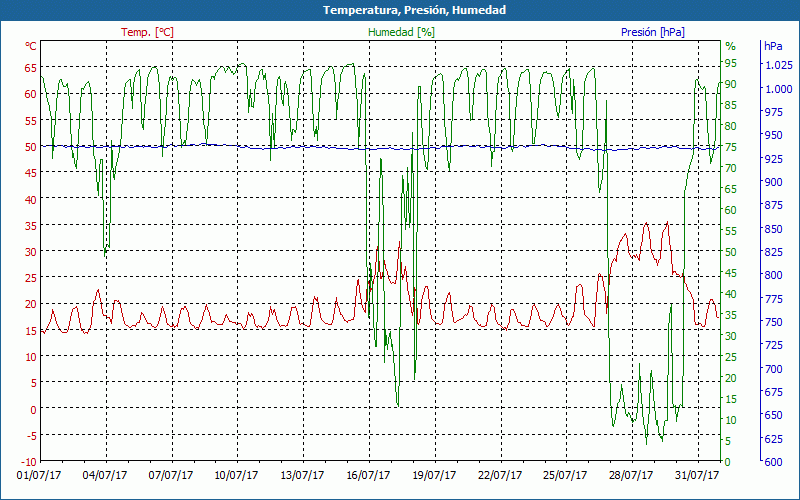The image size is (800, 500).
Task: Click date label '07/07/17' on the time axis
Action: (171, 475)
